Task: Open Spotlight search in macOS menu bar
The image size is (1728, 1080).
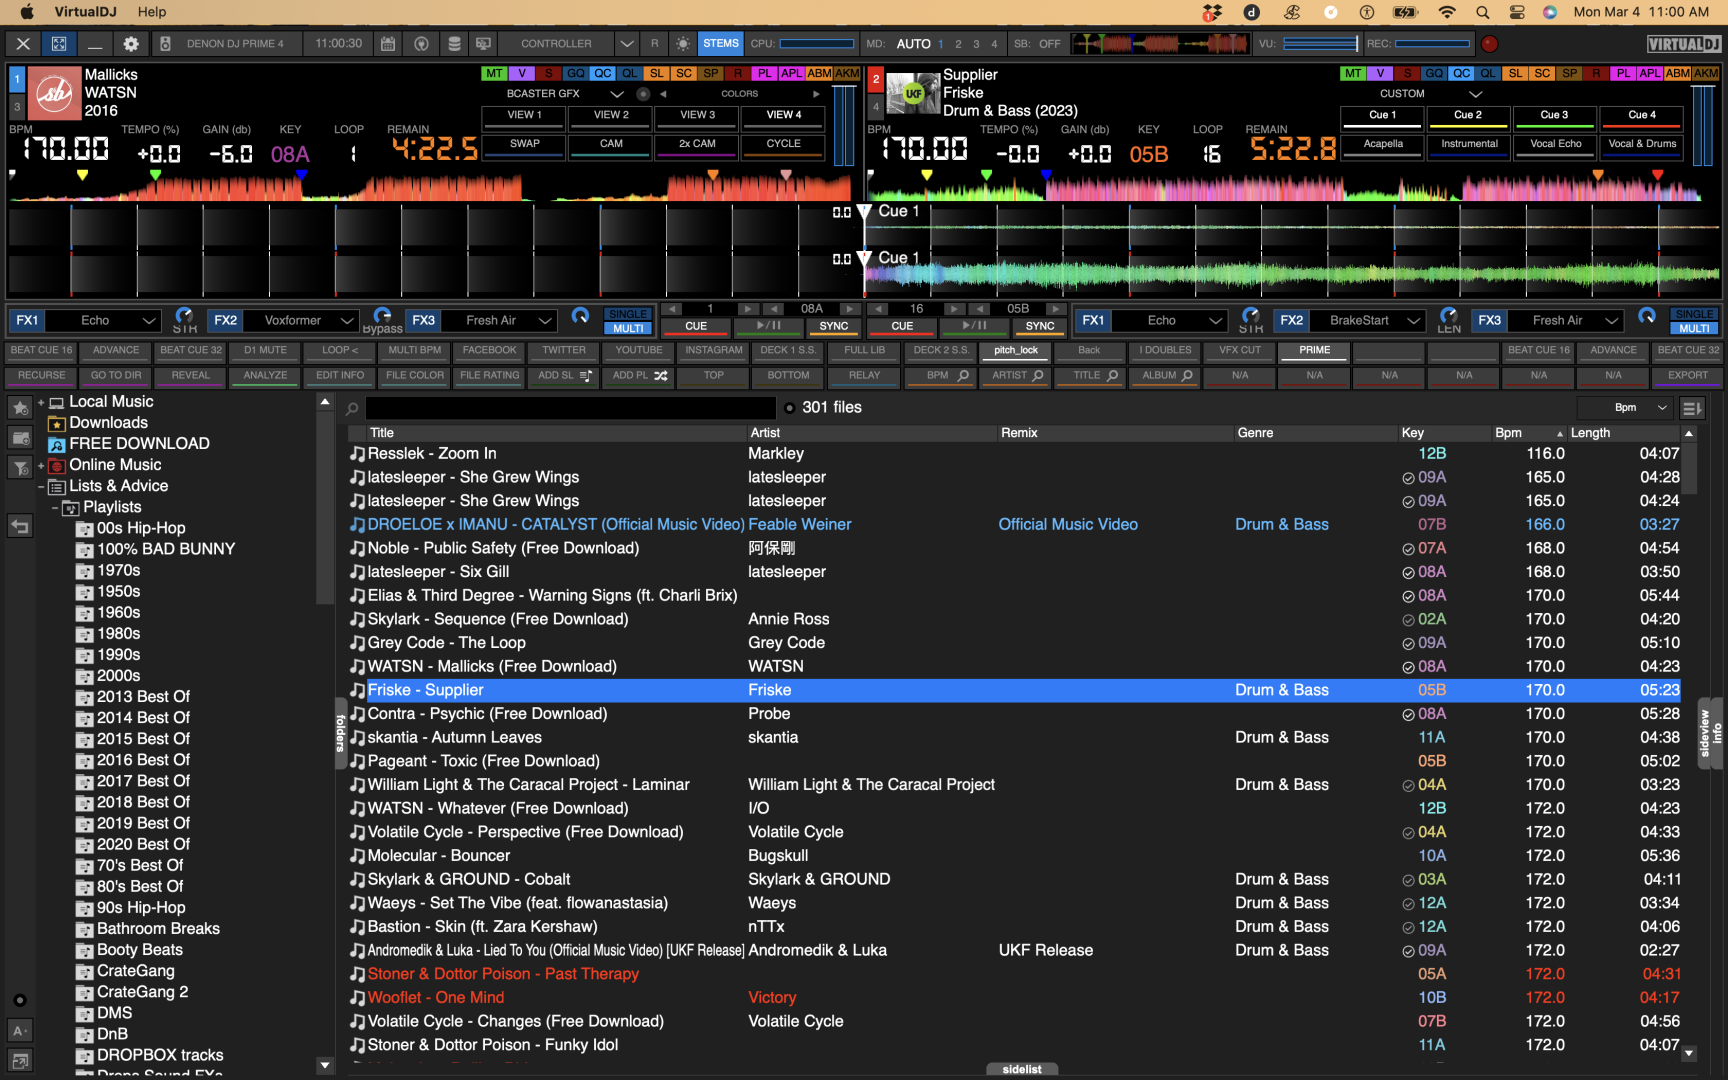Action: (1482, 12)
